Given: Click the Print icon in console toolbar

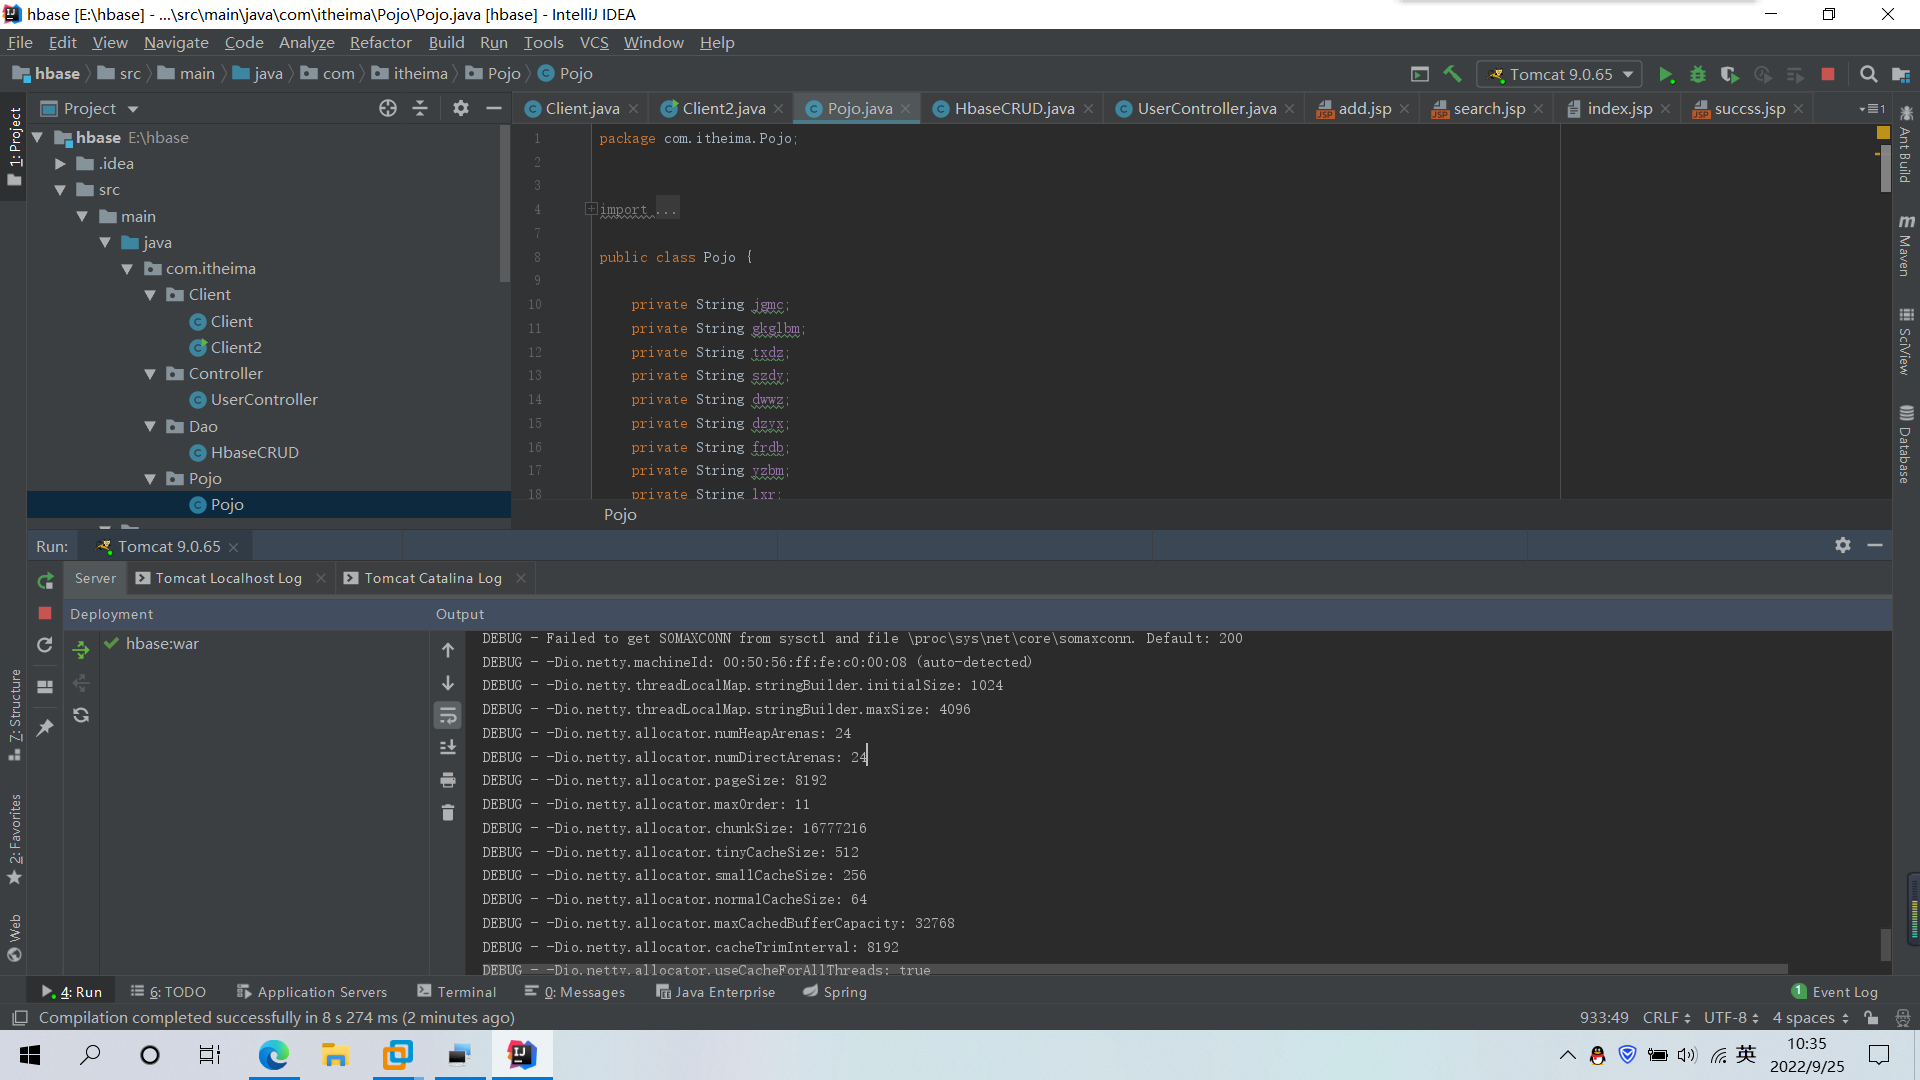Looking at the screenshot, I should [448, 780].
